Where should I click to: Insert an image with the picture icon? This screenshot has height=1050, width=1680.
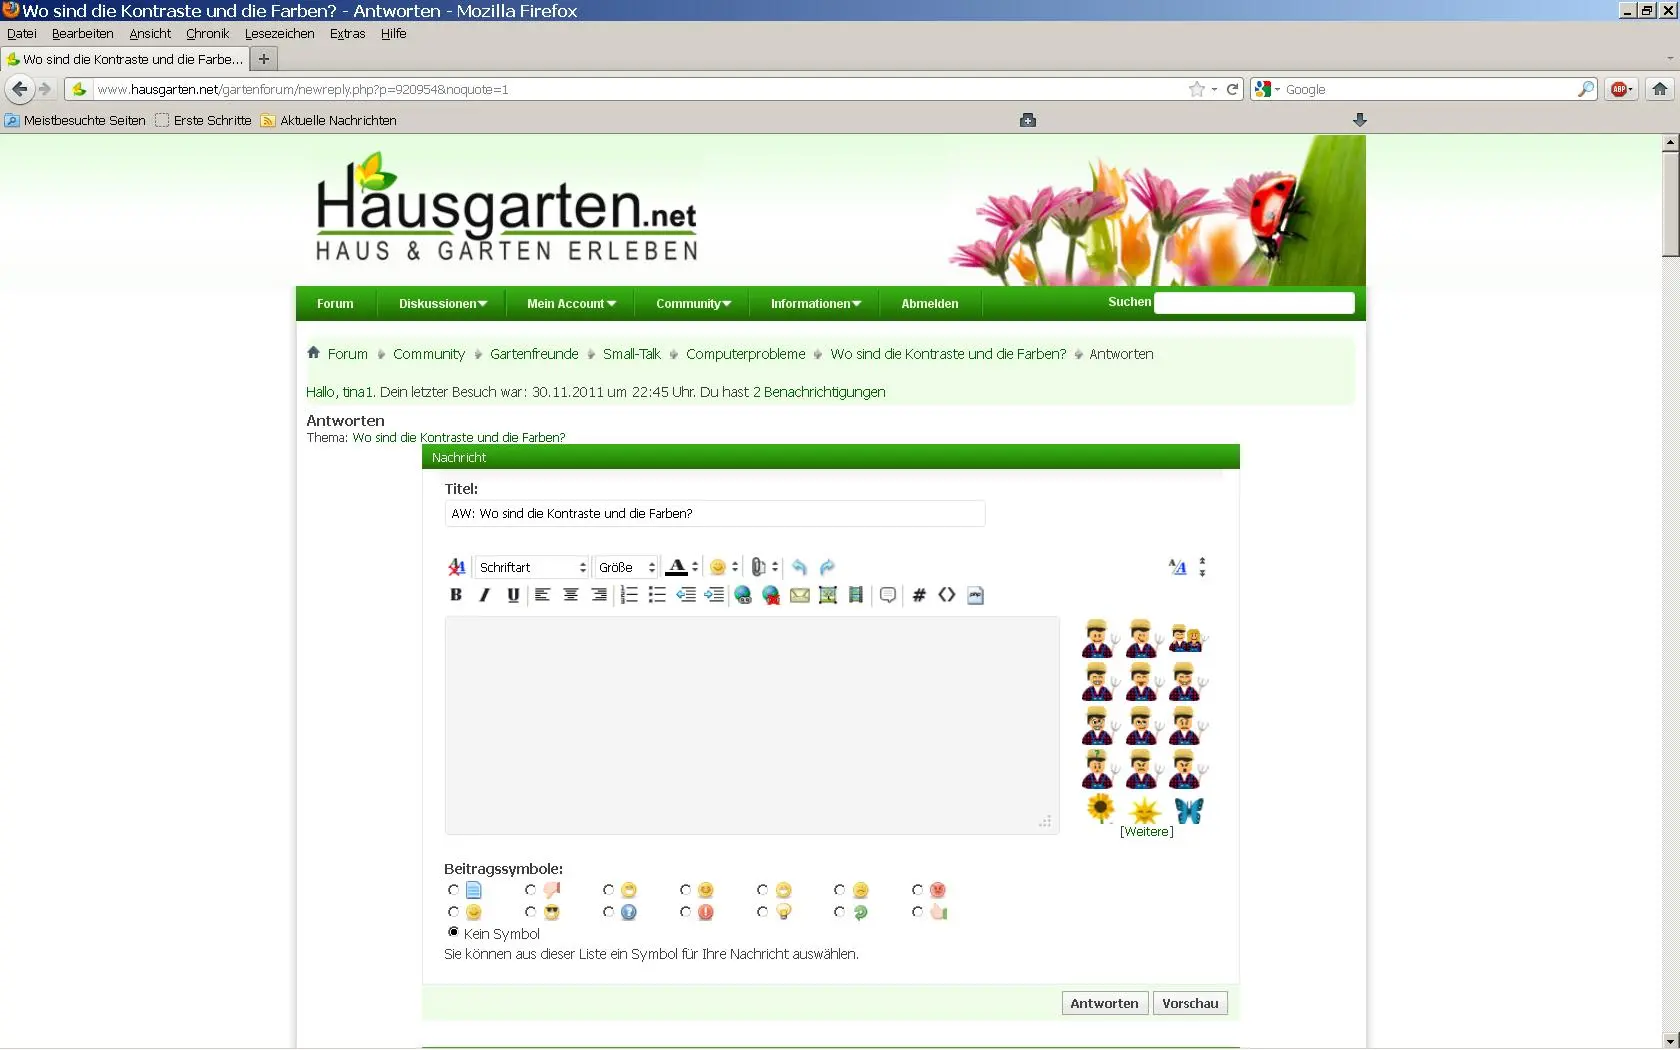(828, 595)
